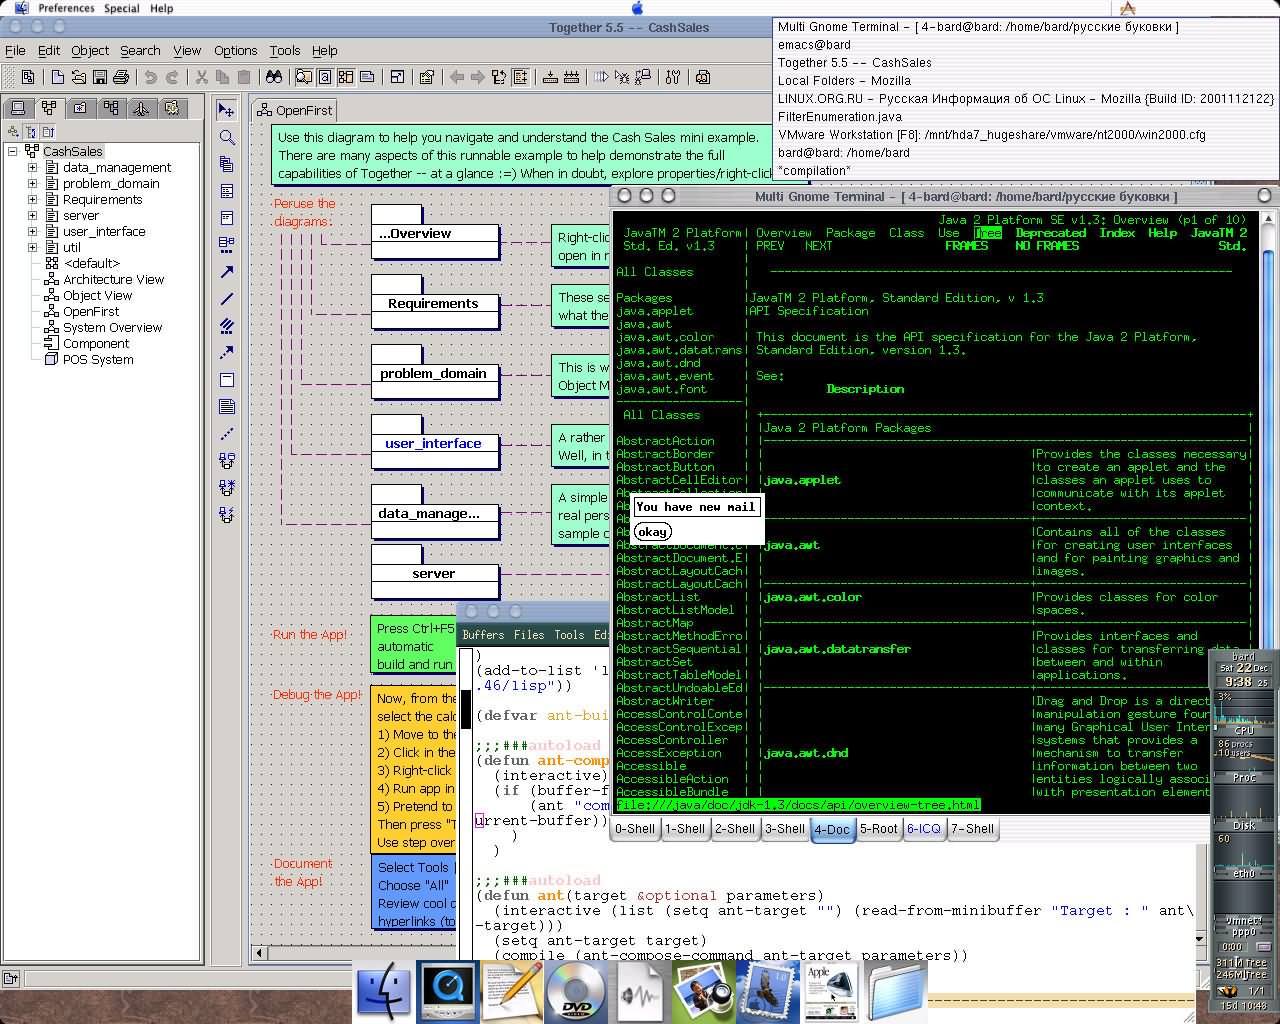Click the Cut scissors icon
Image resolution: width=1280 pixels, height=1024 pixels.
(201, 77)
